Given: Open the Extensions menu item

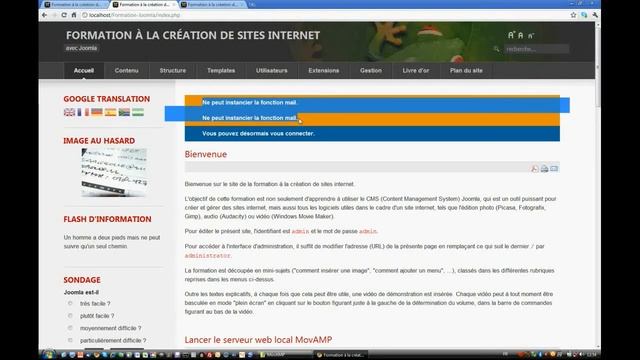Looking at the screenshot, I should point(324,70).
